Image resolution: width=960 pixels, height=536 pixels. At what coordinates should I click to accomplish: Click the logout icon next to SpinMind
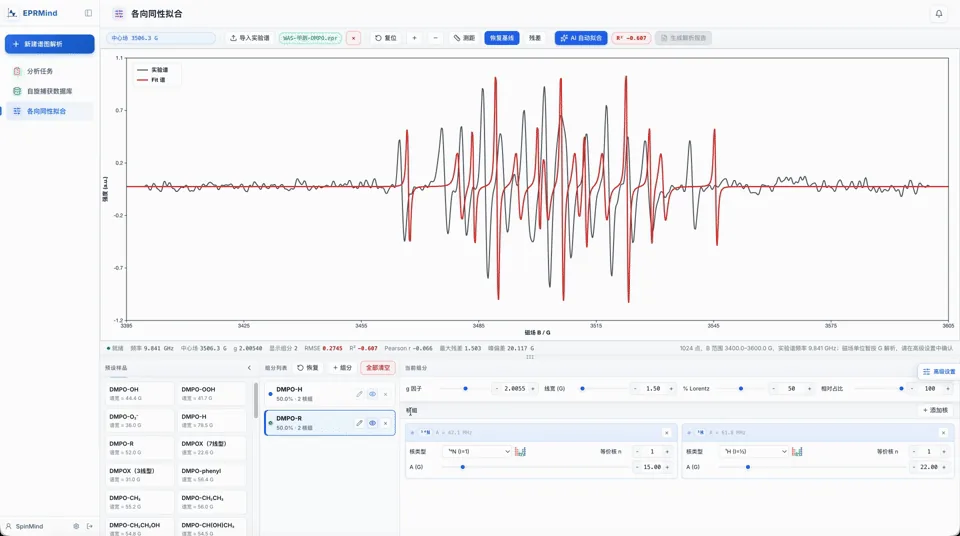89,526
